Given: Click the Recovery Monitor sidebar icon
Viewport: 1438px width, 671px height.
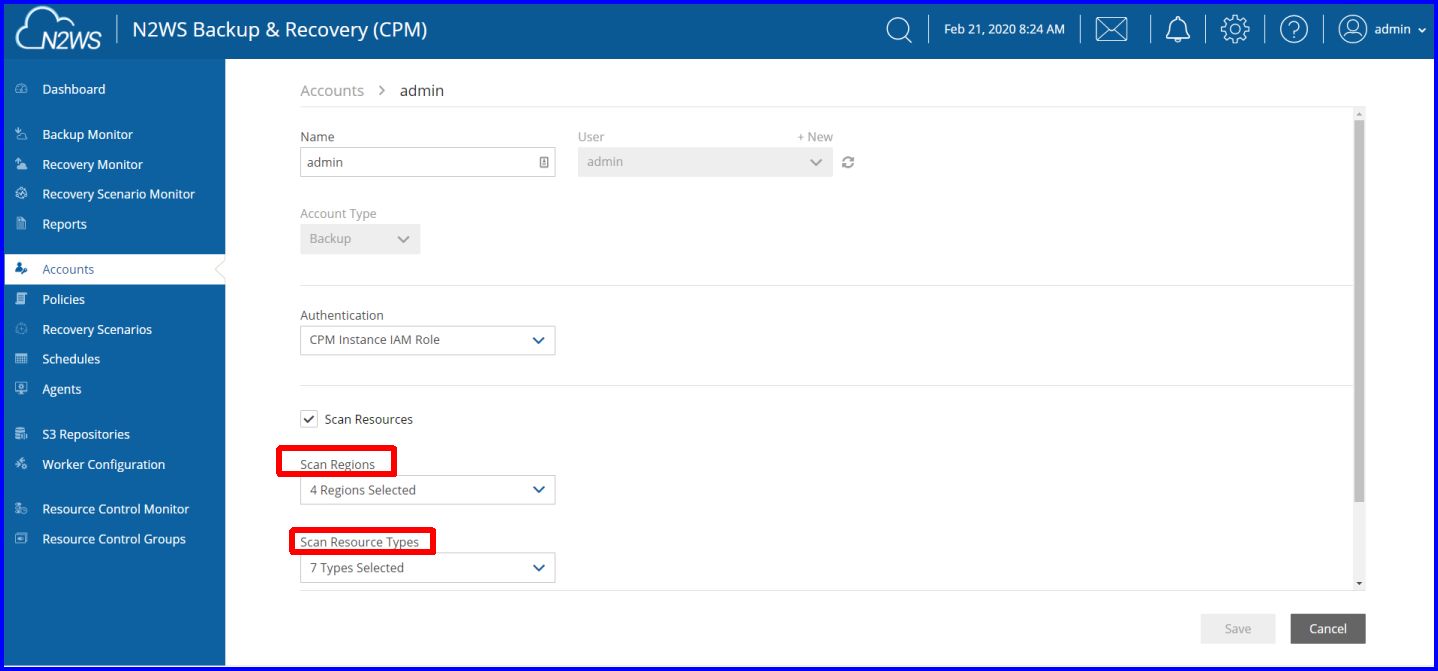Looking at the screenshot, I should [21, 164].
